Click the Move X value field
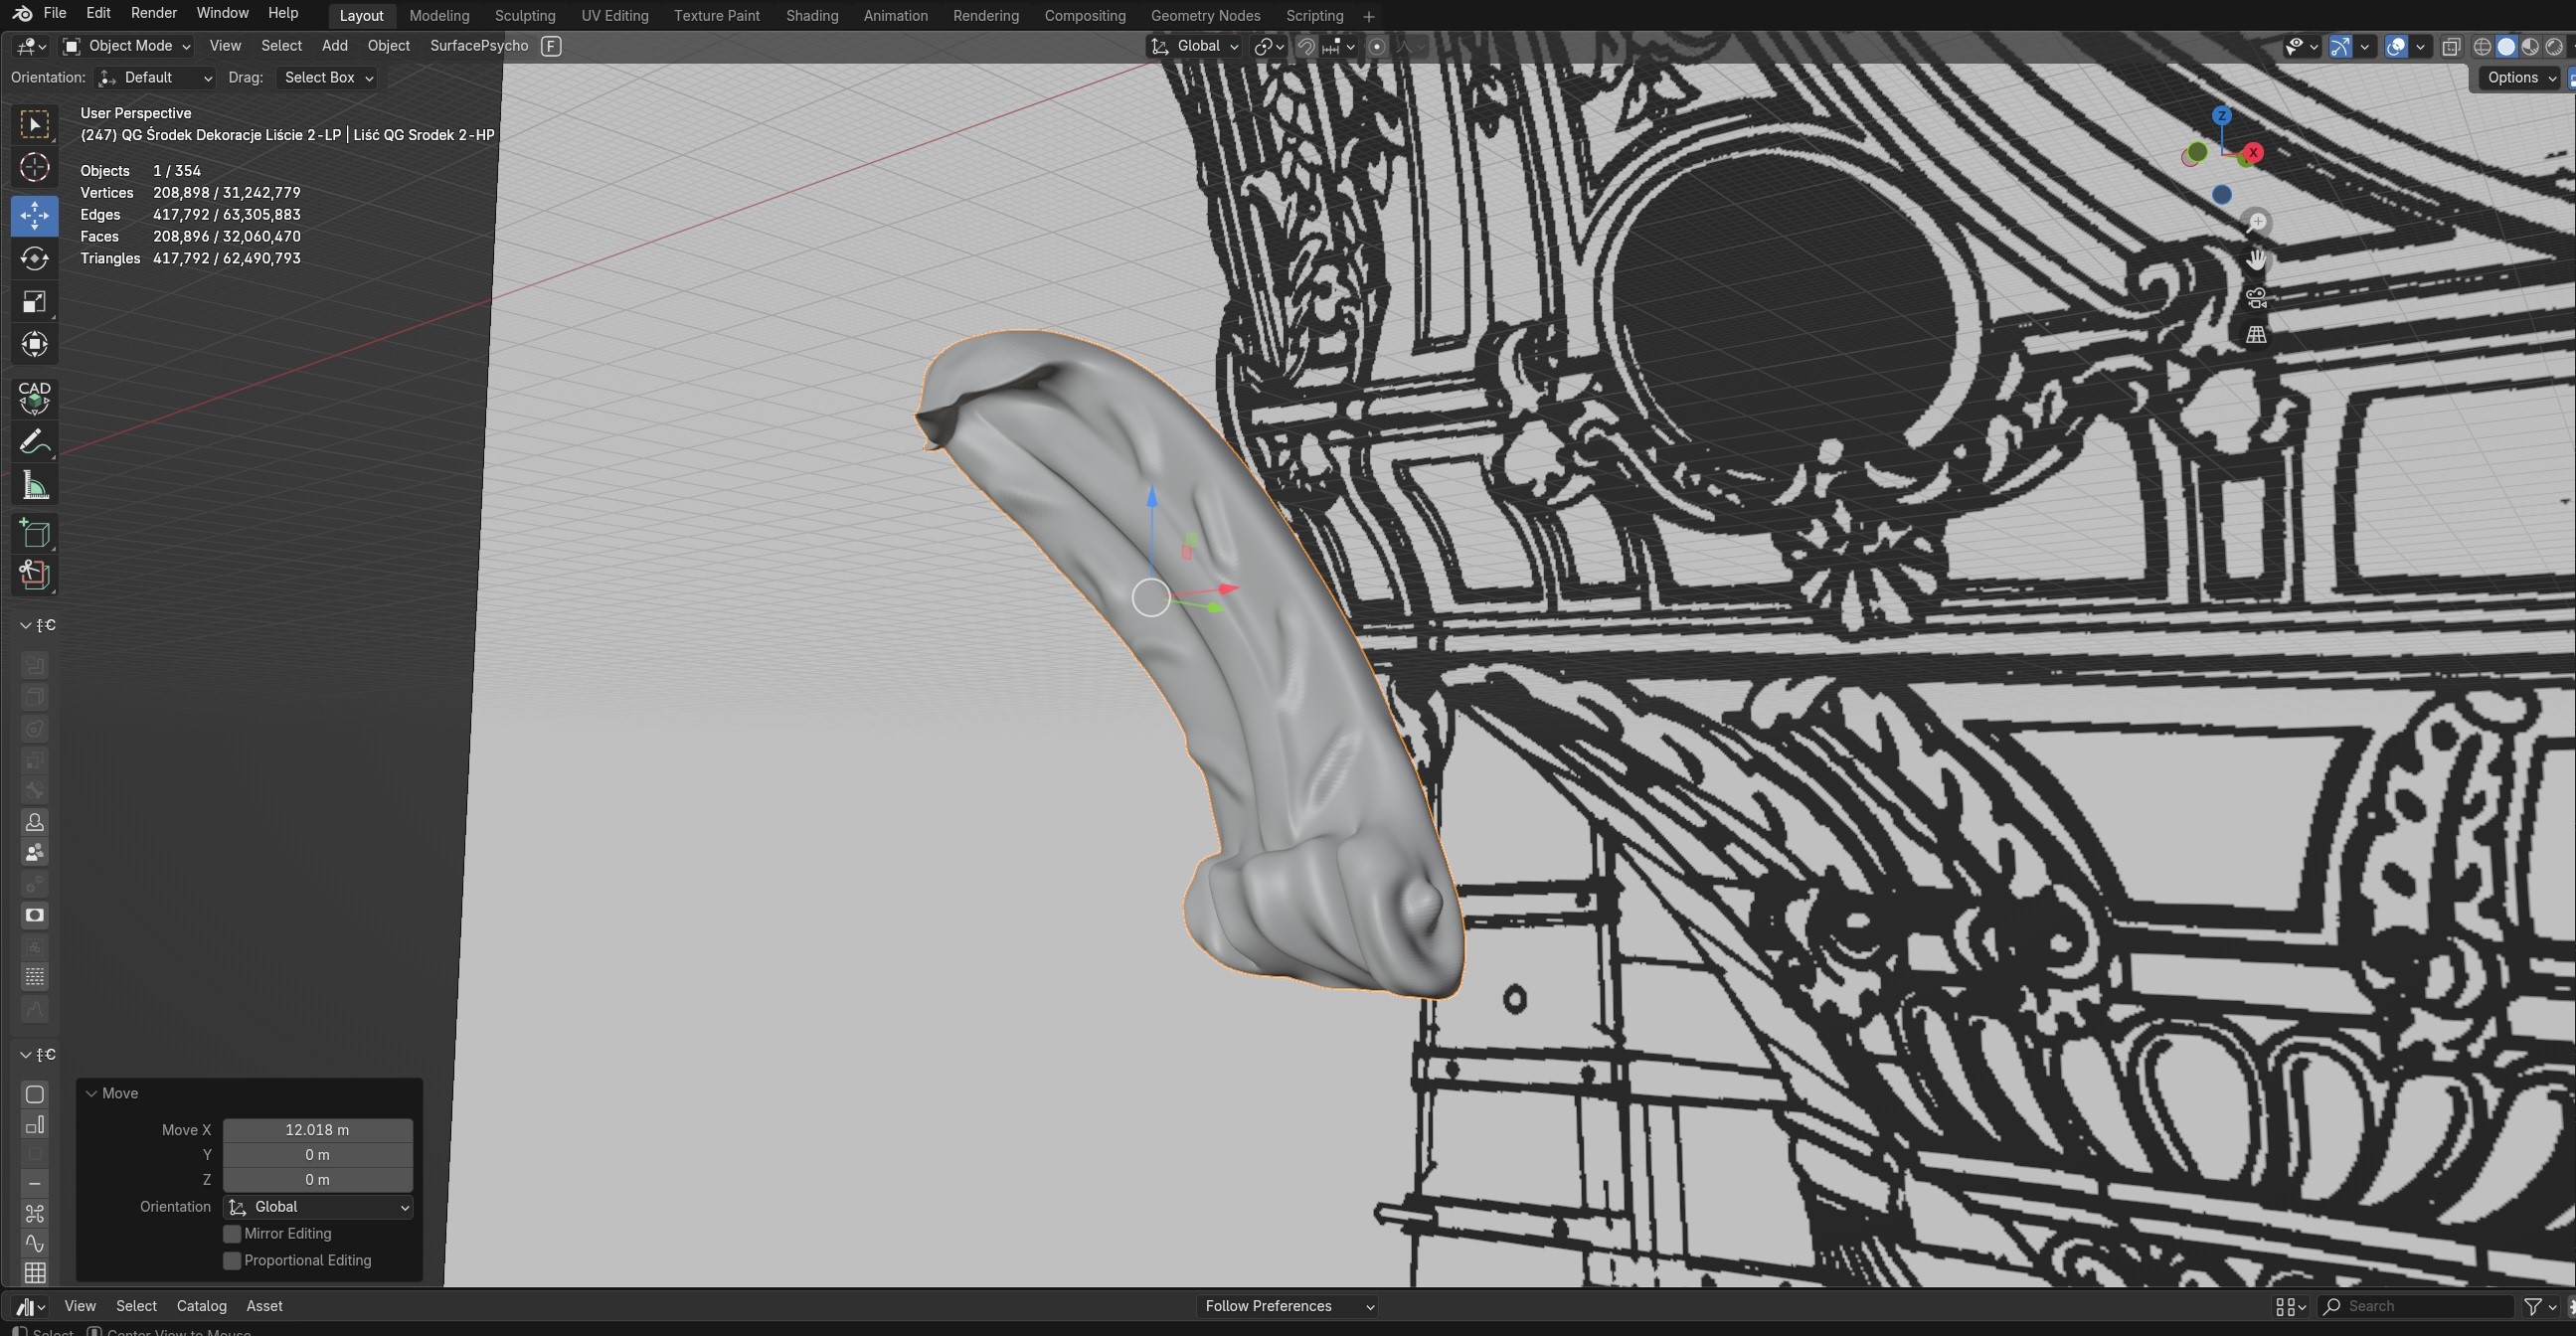2576x1336 pixels. tap(317, 1130)
